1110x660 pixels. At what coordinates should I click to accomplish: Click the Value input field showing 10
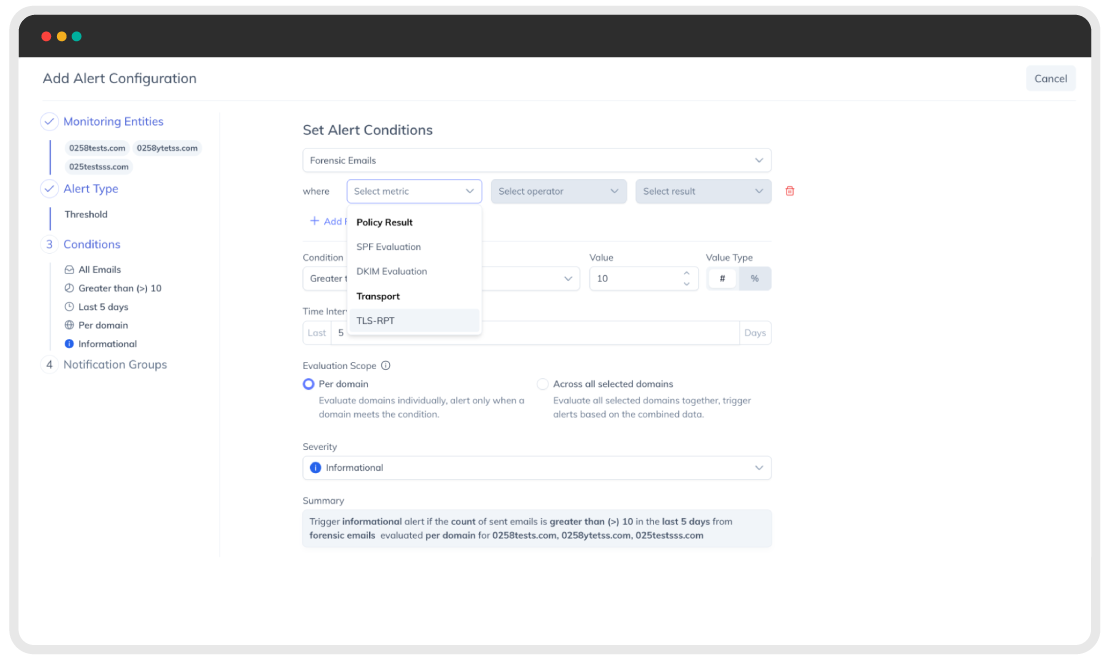(x=643, y=278)
